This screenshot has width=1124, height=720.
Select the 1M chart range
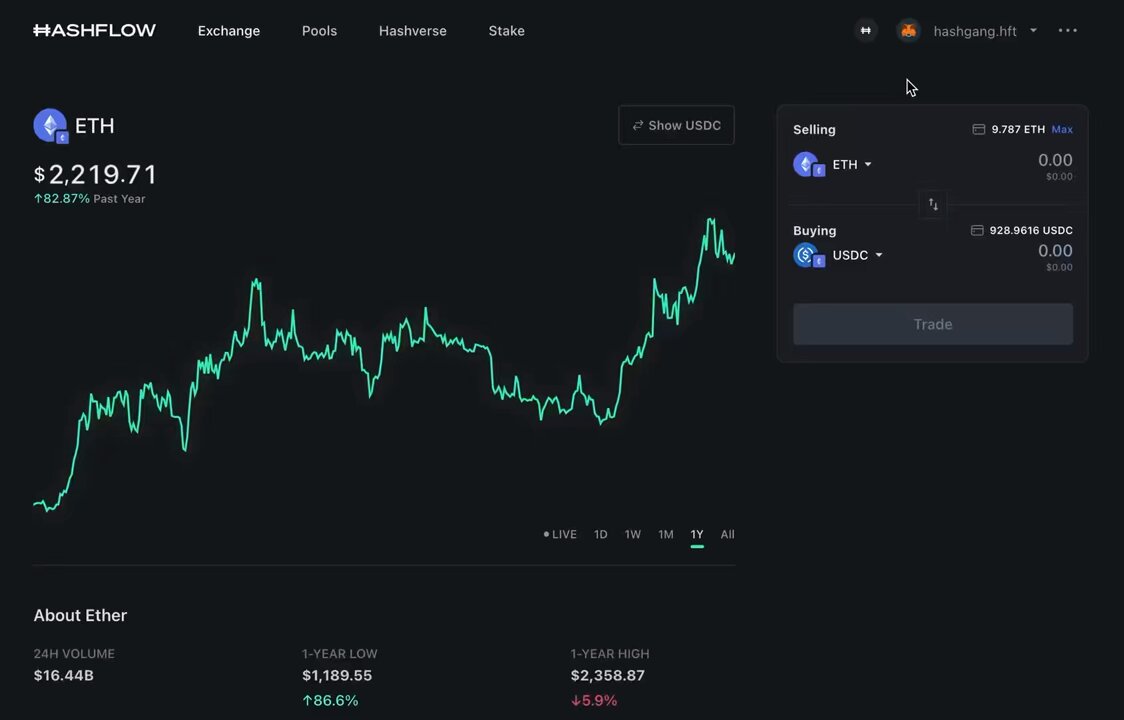pos(666,534)
